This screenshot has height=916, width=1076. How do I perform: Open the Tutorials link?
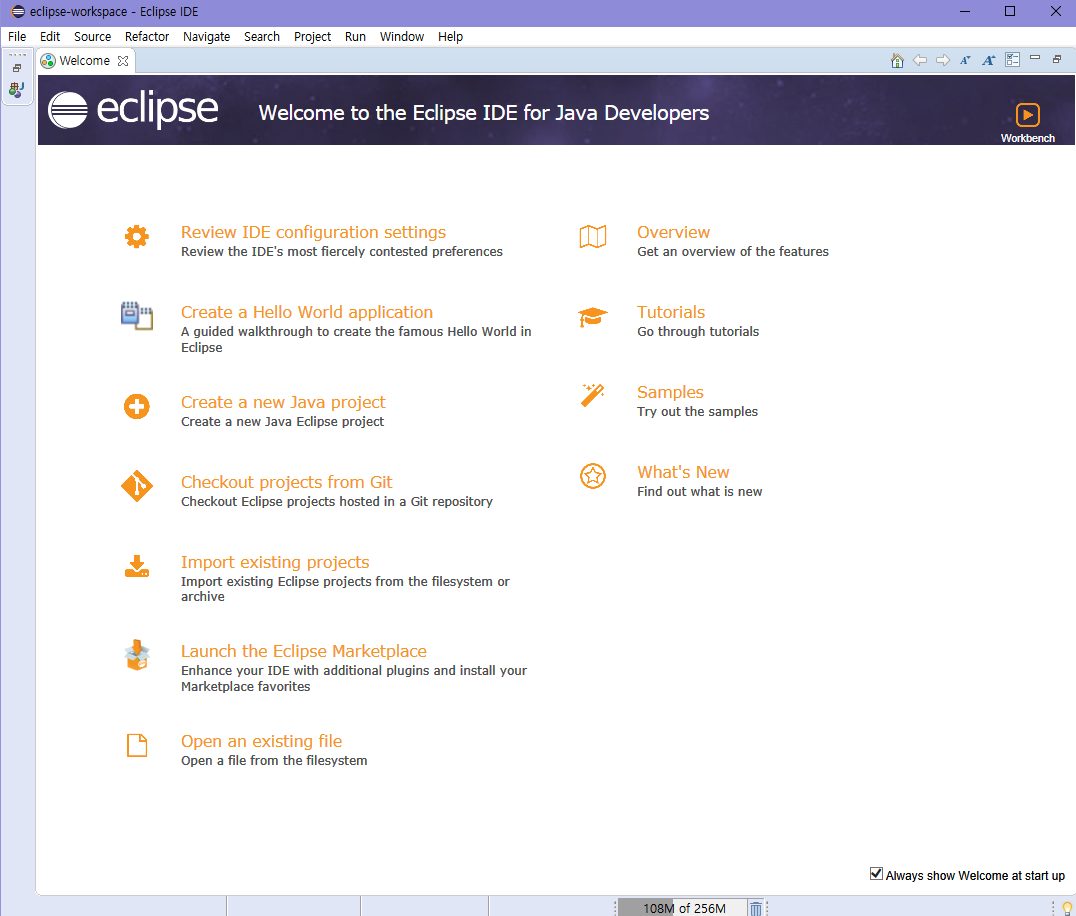coord(671,312)
